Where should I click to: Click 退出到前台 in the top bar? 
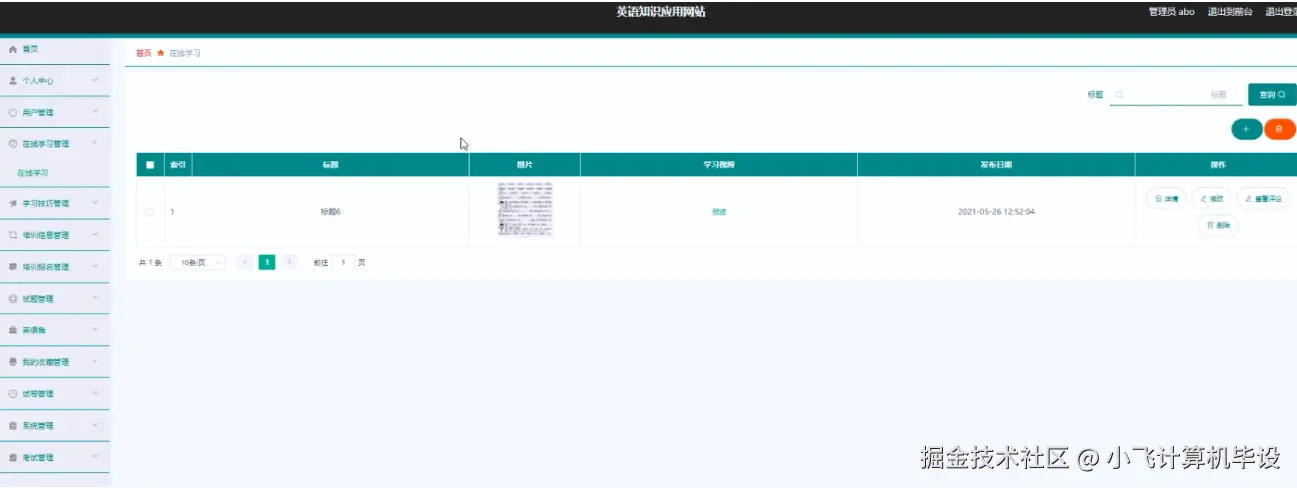[1229, 12]
